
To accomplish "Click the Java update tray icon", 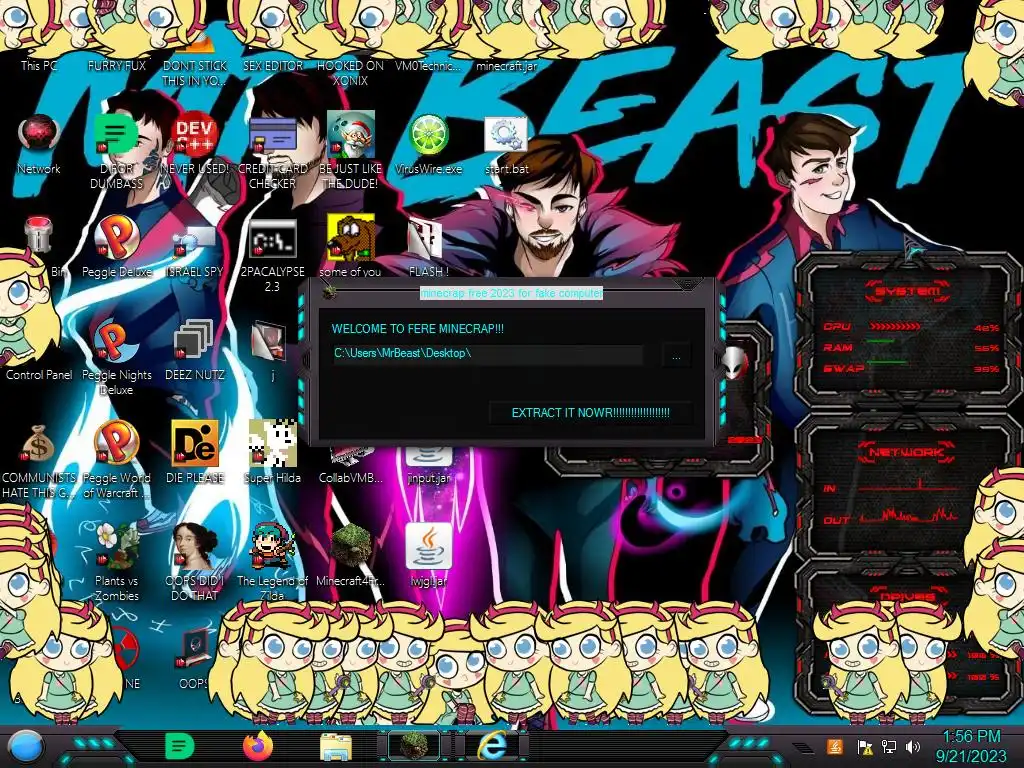I will [x=835, y=746].
